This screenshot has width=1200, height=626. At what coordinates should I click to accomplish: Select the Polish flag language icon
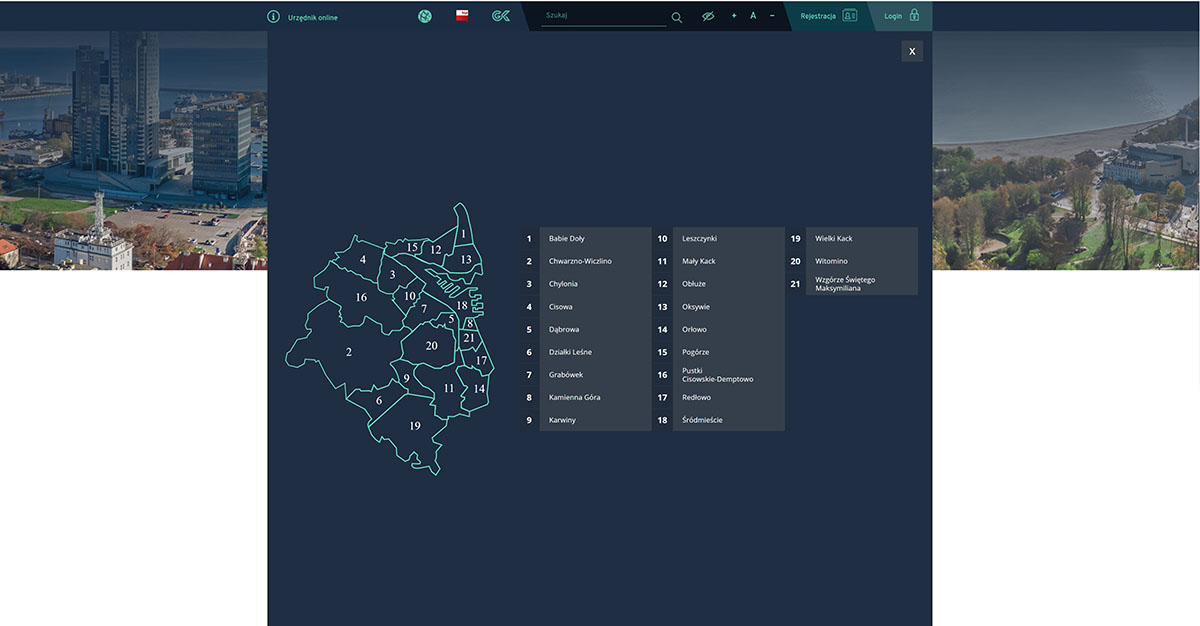462,16
